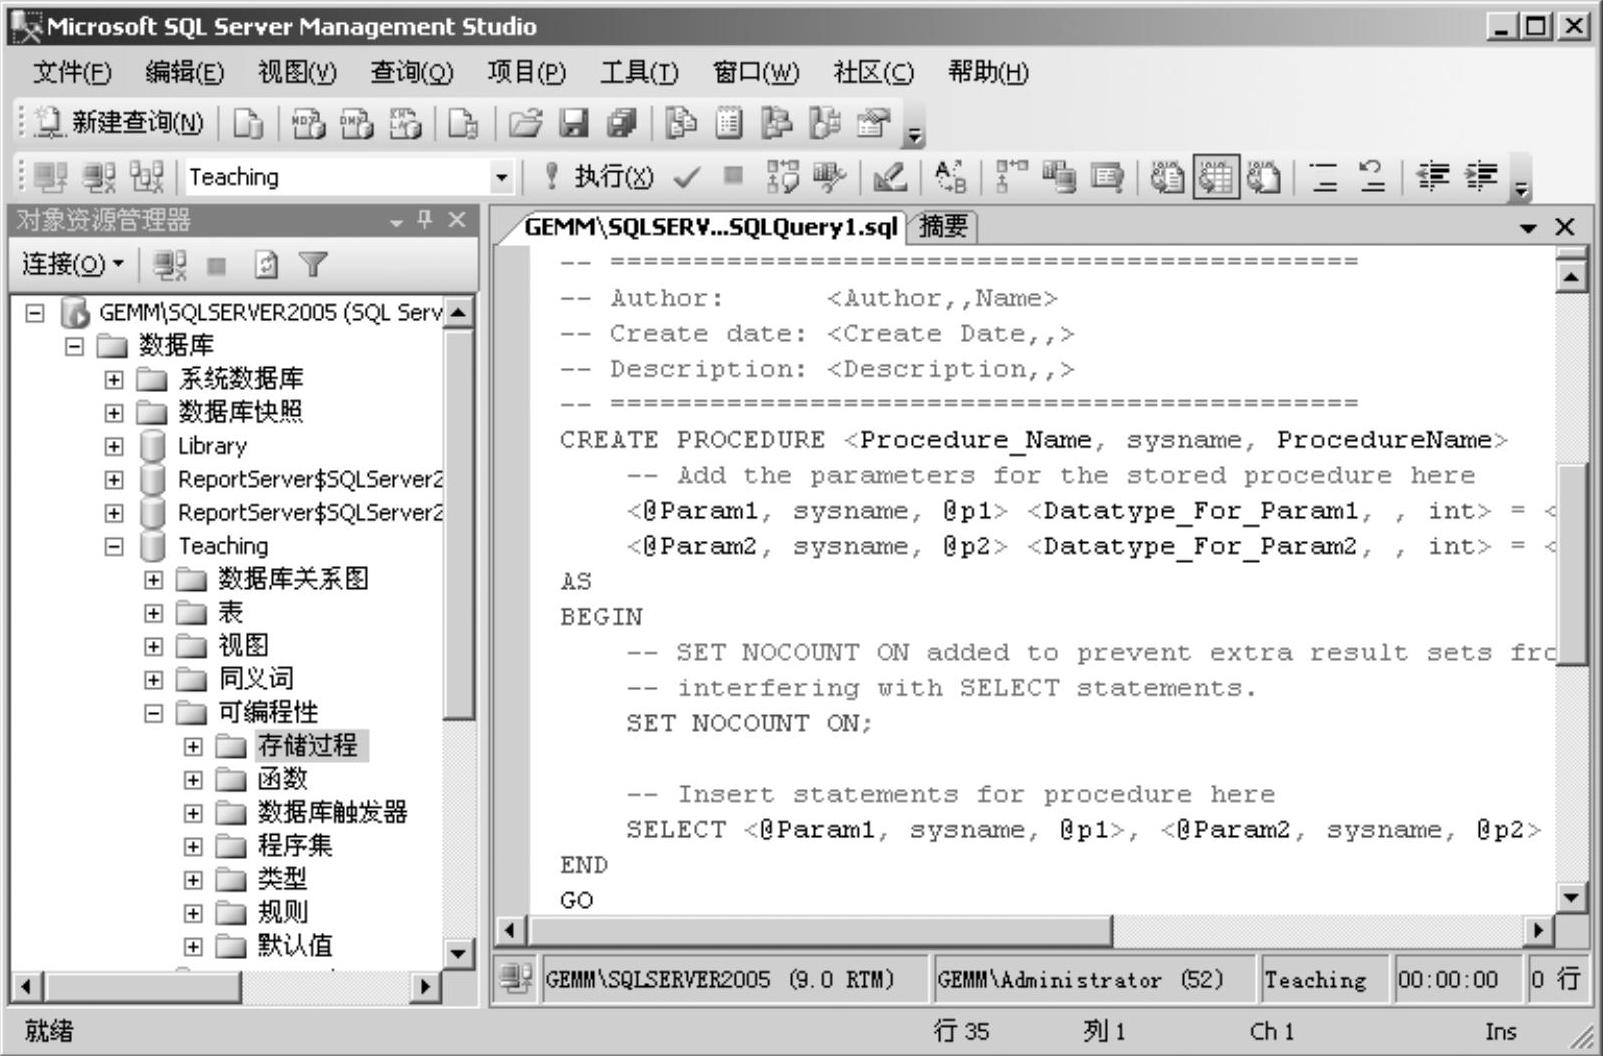Viewport: 1603px width, 1056px height.
Task: Click the Filter funnel icon in Object Explorer
Action: tap(313, 264)
